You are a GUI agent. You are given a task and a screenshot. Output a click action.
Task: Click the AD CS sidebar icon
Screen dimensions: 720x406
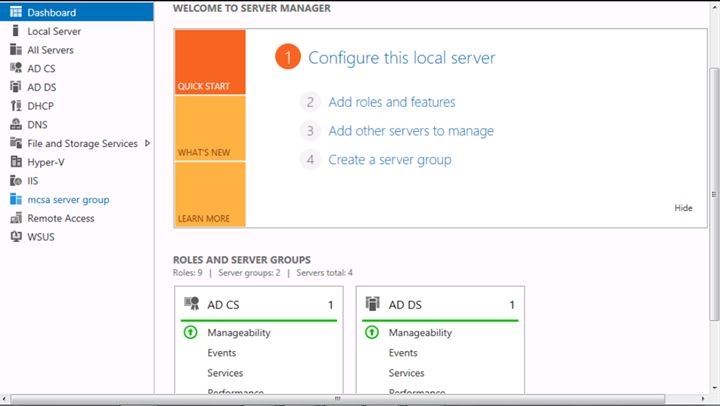16,68
